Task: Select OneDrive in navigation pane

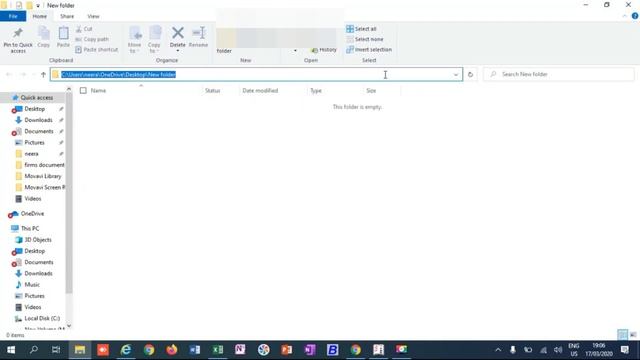Action: pyautogui.click(x=32, y=214)
